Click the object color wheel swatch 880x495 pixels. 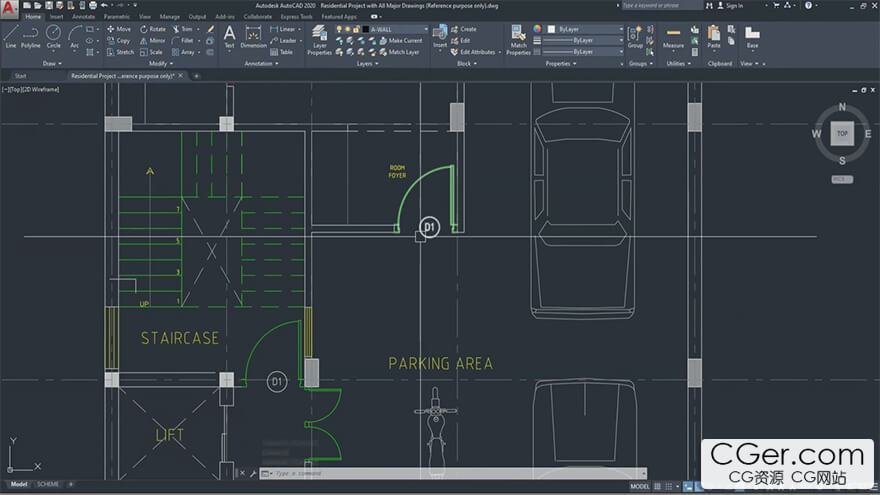click(537, 29)
